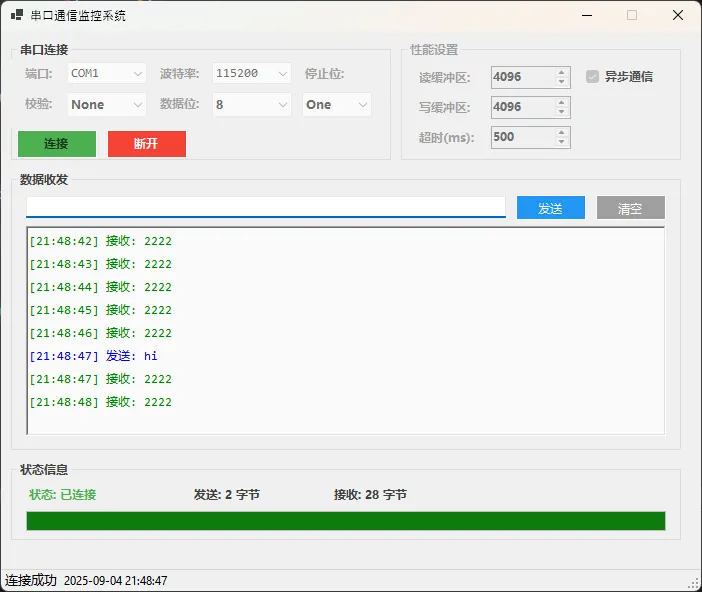Focus the message send input field
Screen dimensions: 702x592
pyautogui.click(x=265, y=206)
